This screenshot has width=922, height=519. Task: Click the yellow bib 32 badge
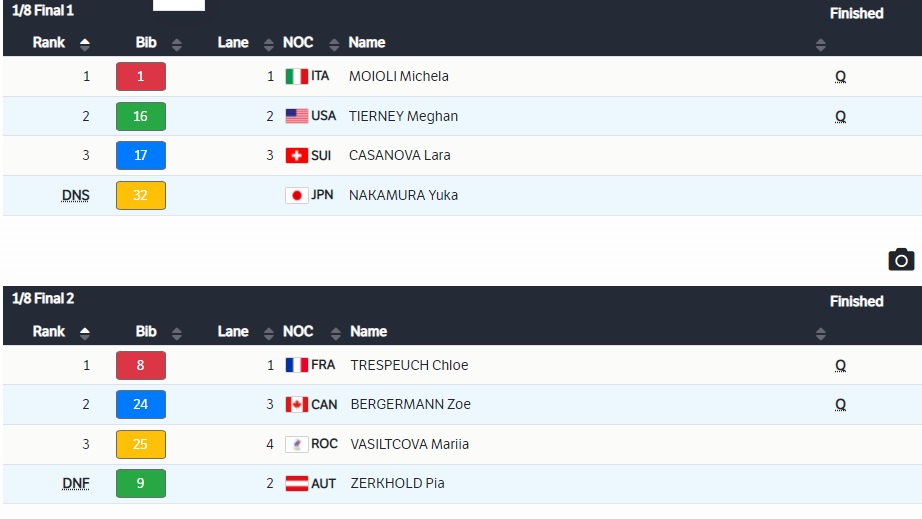pyautogui.click(x=141, y=195)
